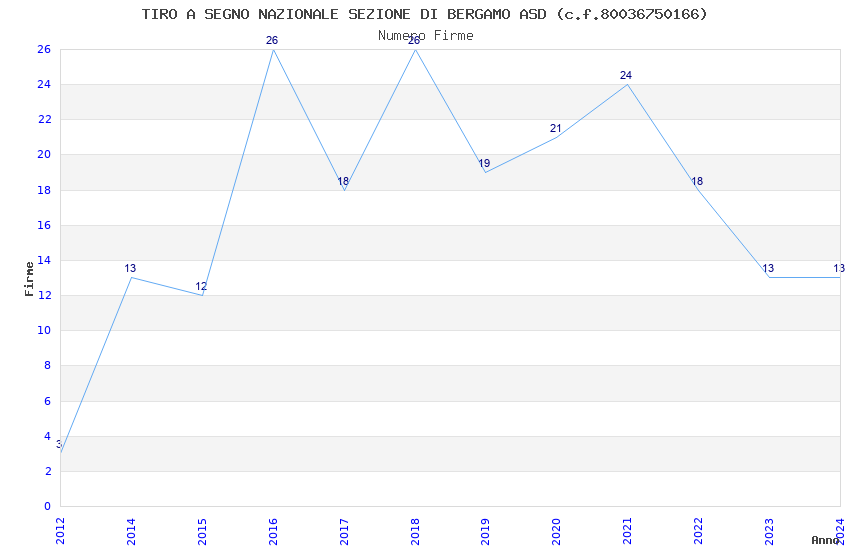This screenshot has width=850, height=550.
Task: Click data label 24 above 2021
Action: coord(626,75)
